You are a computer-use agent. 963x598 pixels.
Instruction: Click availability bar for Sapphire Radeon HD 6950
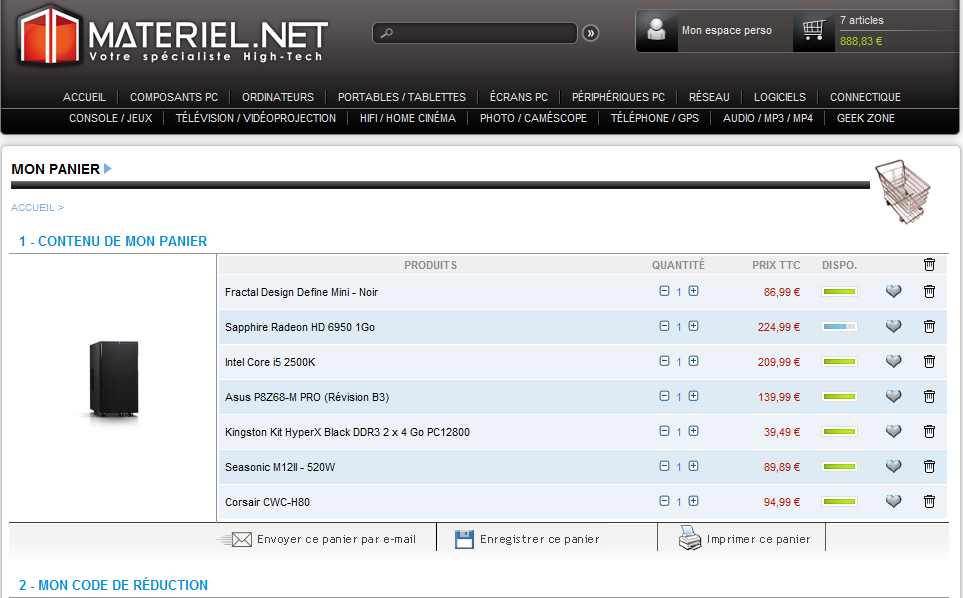[840, 327]
